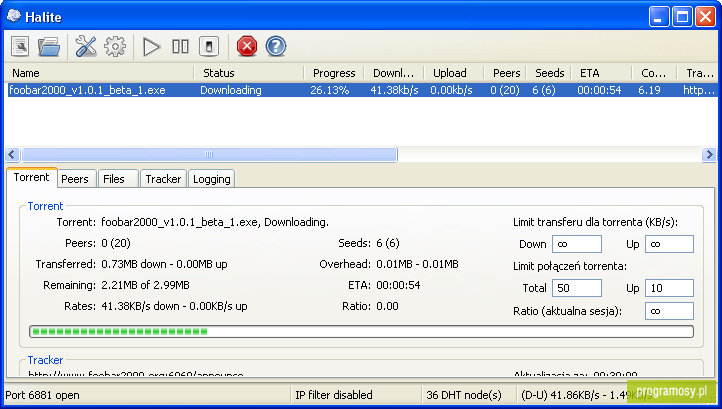Image resolution: width=722 pixels, height=409 pixels.
Task: Open the folder icon in toolbar
Action: click(x=49, y=47)
